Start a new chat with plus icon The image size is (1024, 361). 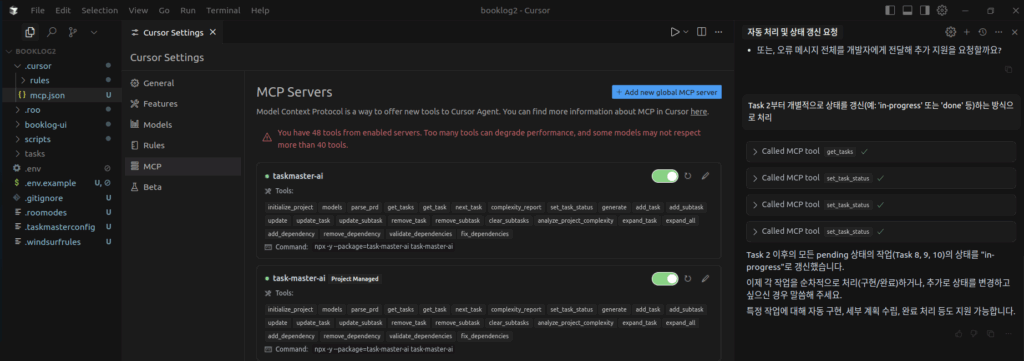pos(967,32)
